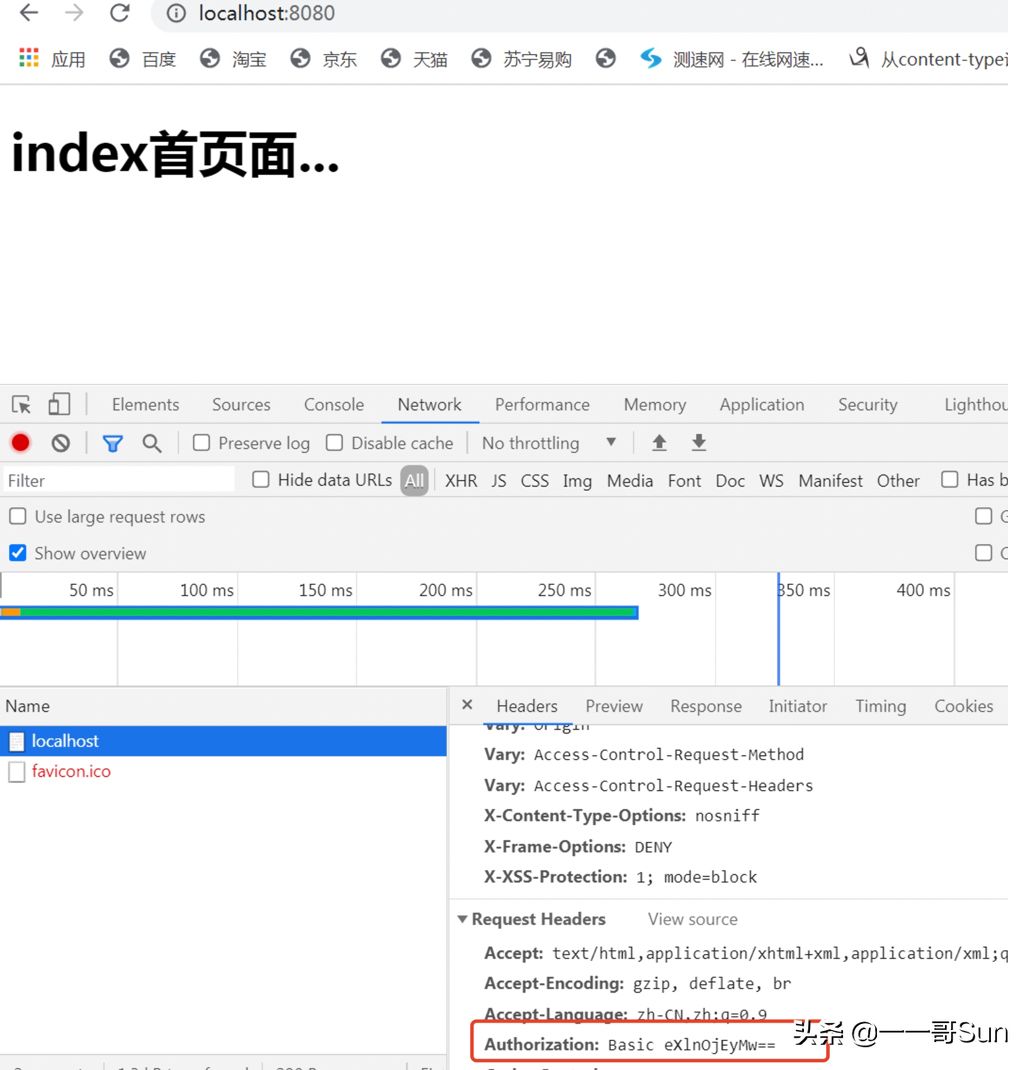This screenshot has height=1070, width=1032.
Task: Open the 从content-type bookmark
Action: tap(928, 59)
